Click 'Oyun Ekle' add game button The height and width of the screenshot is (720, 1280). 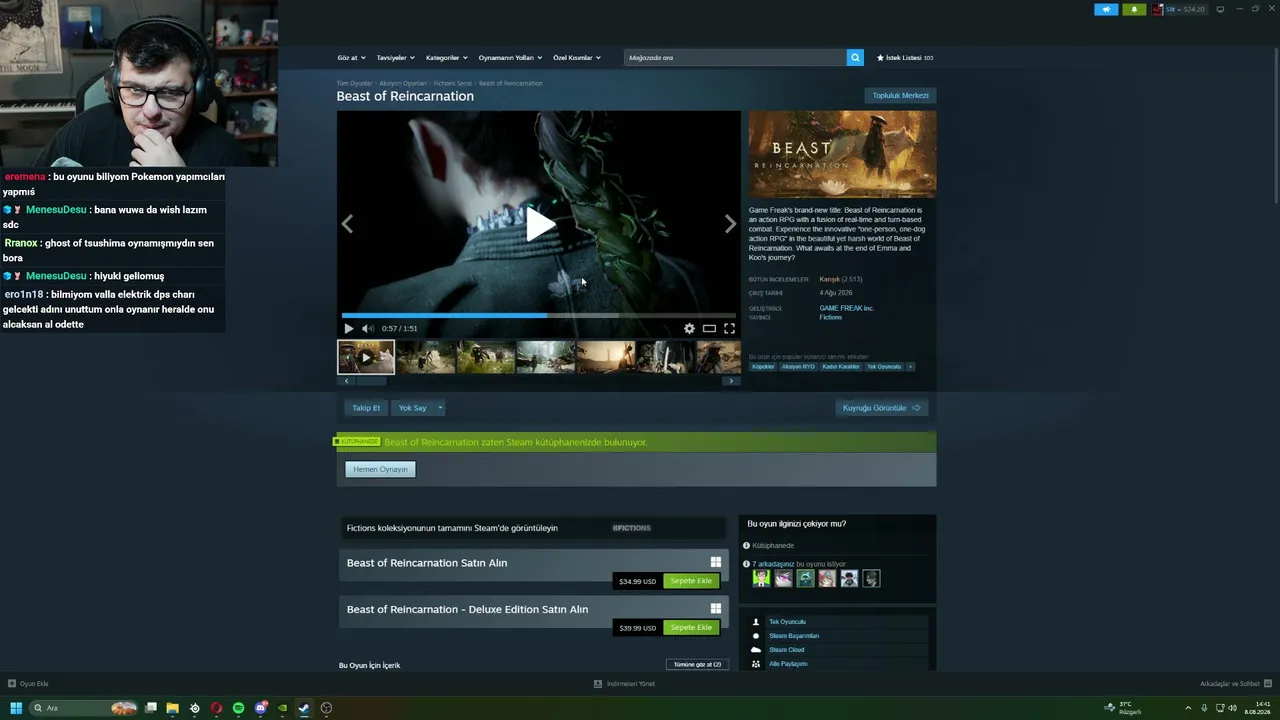tap(28, 684)
